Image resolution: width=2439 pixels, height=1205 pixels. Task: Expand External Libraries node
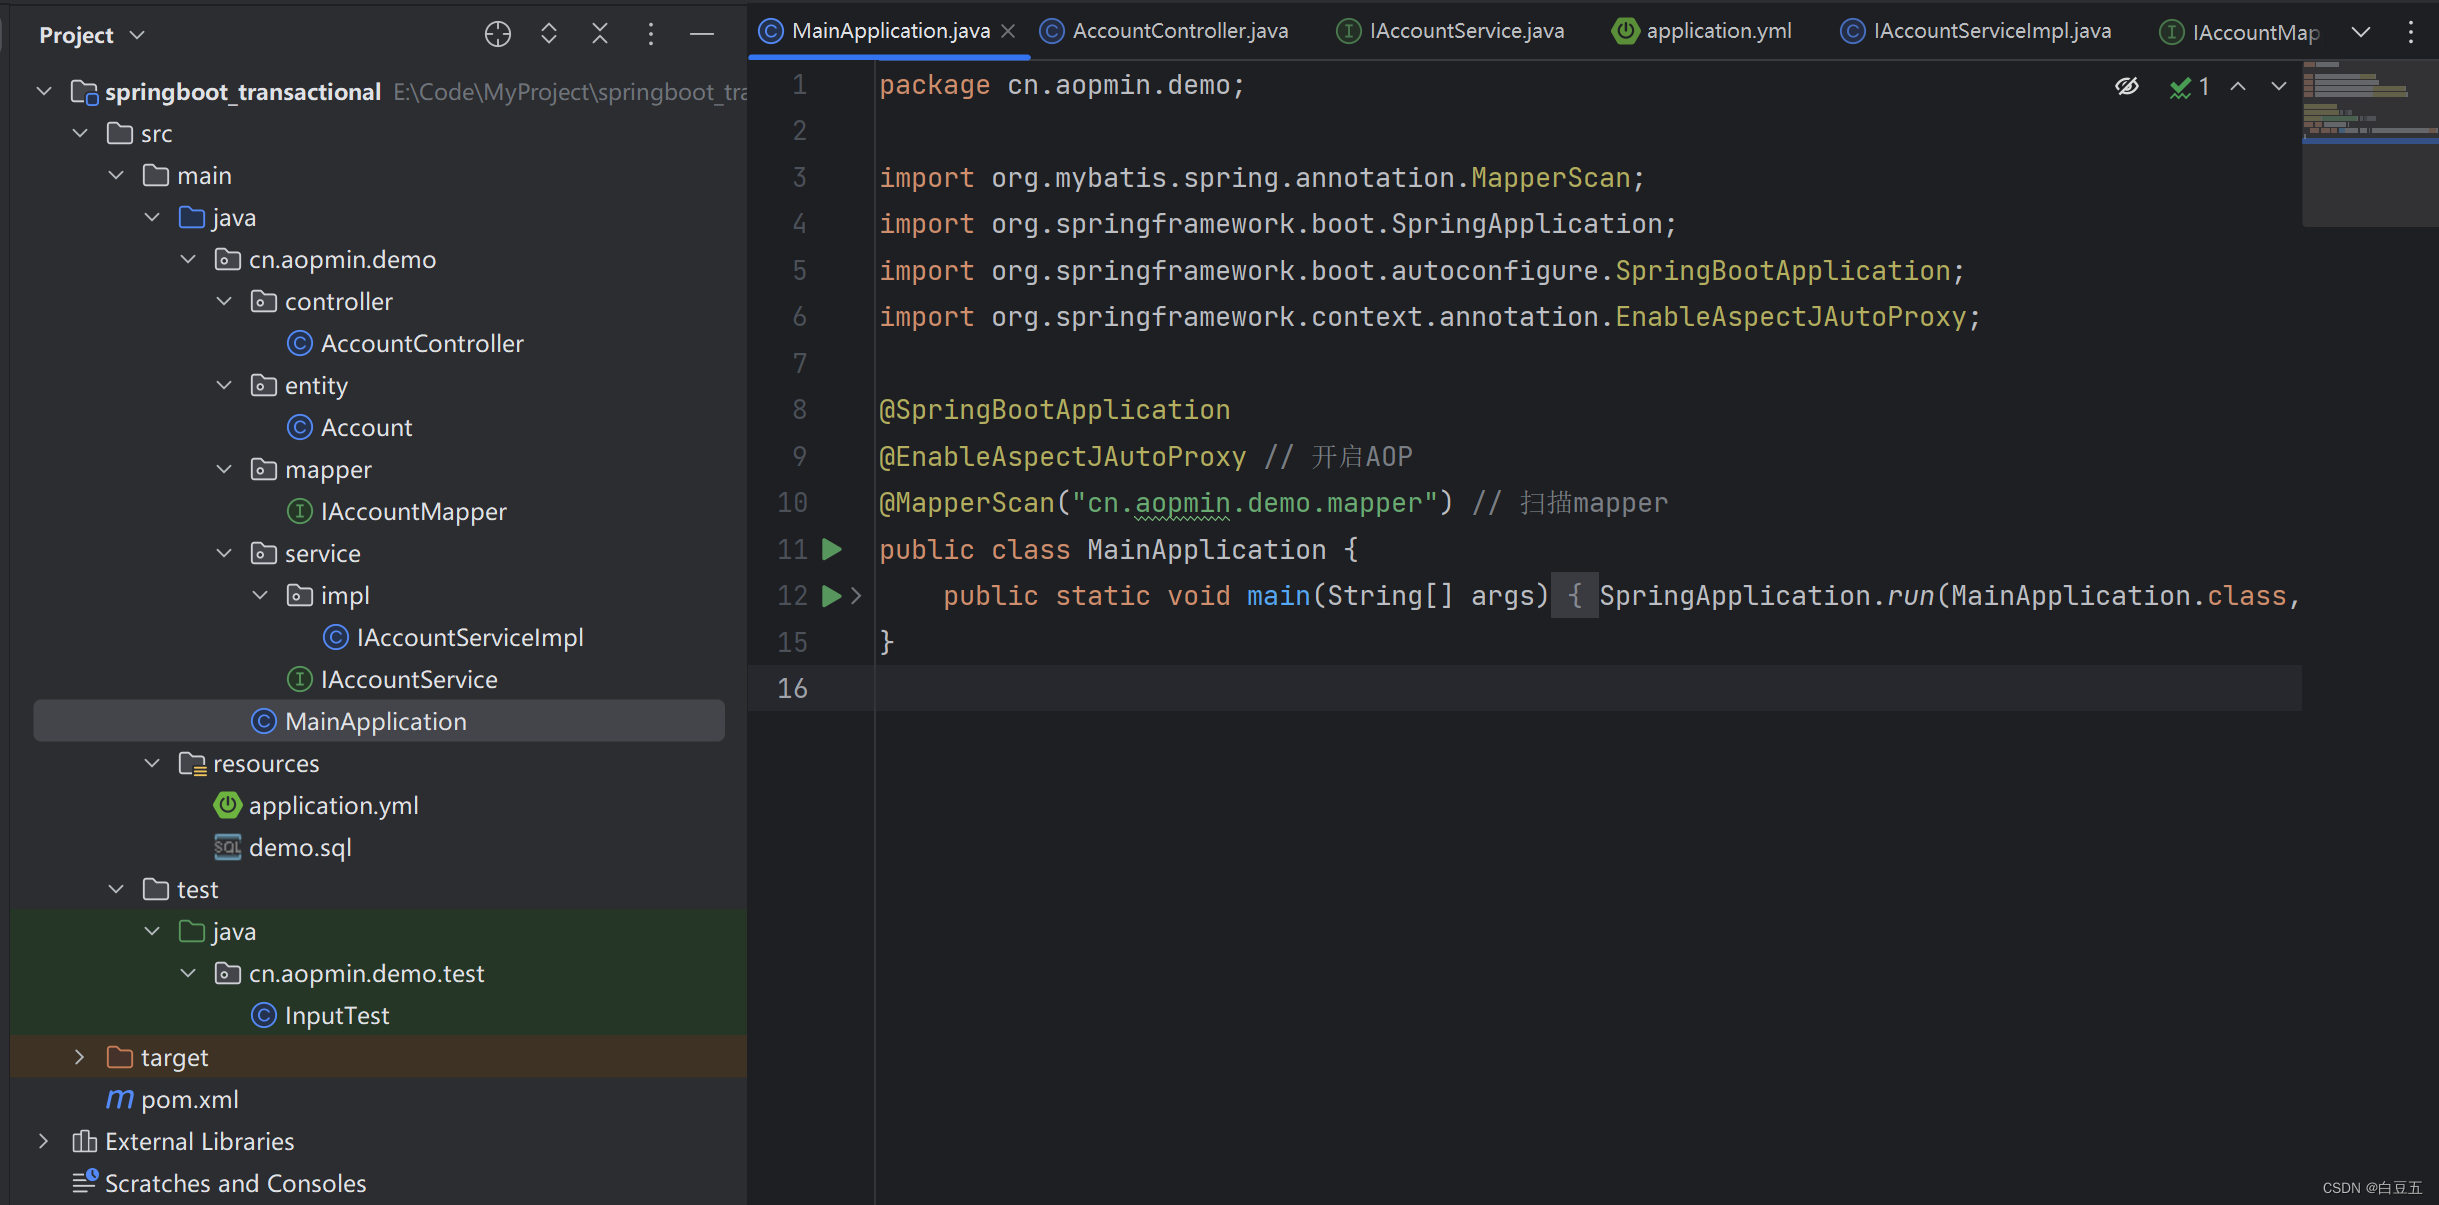point(43,1141)
